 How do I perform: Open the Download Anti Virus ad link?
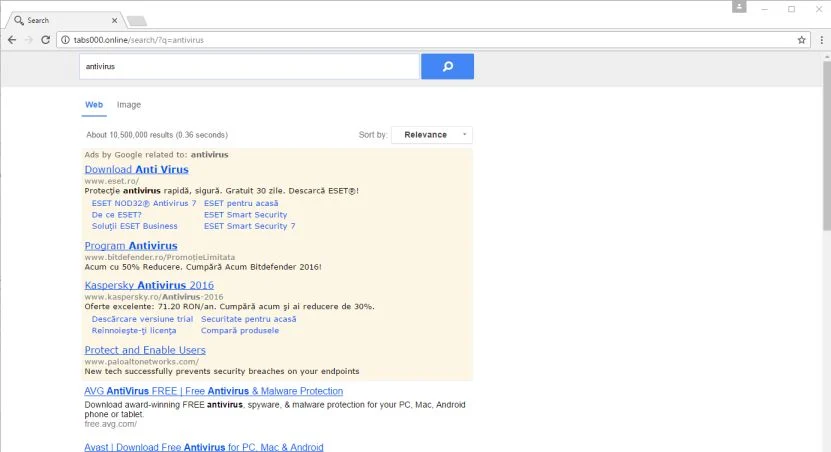pyautogui.click(x=136, y=170)
